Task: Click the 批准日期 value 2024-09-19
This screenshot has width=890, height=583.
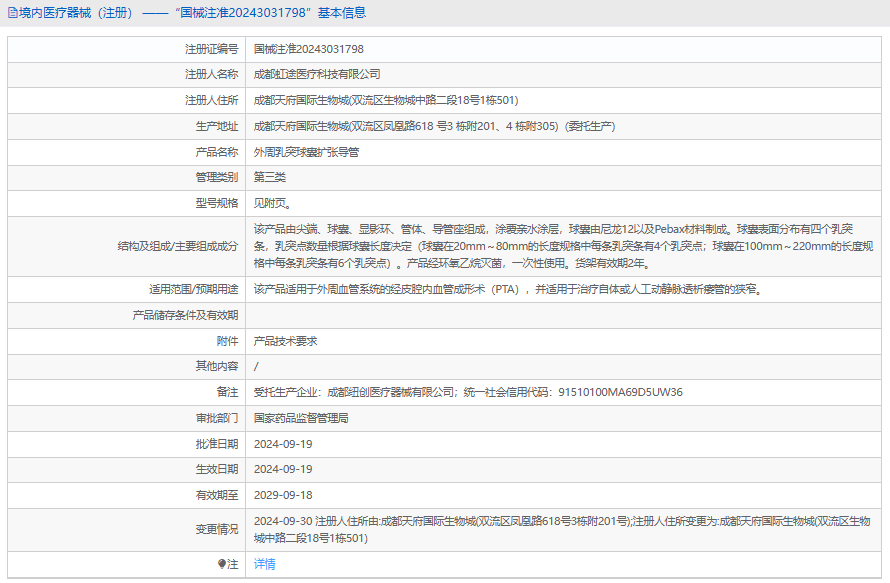Action: tap(283, 444)
